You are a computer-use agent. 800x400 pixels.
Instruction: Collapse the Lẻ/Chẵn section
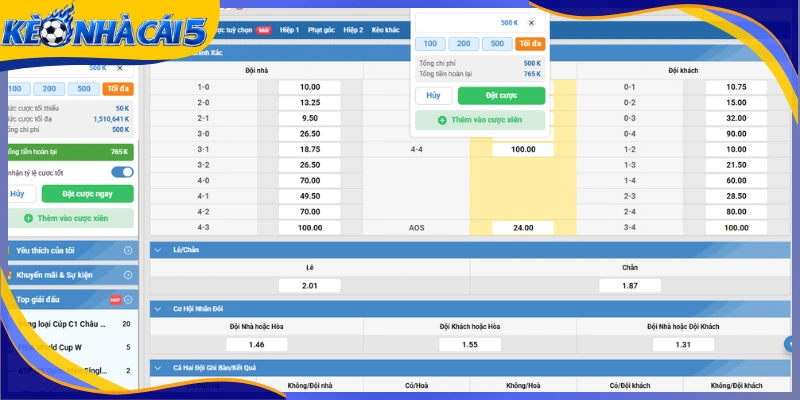pyautogui.click(x=158, y=250)
